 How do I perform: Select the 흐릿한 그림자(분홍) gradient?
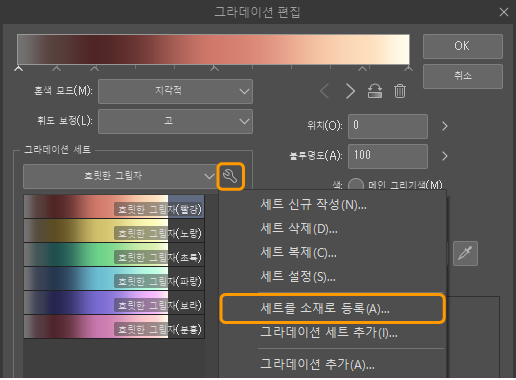point(114,327)
